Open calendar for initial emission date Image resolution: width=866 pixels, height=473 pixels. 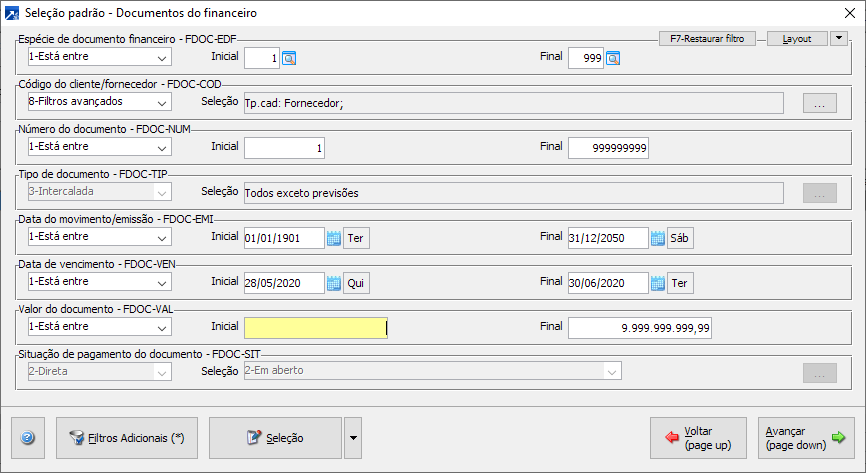click(334, 238)
